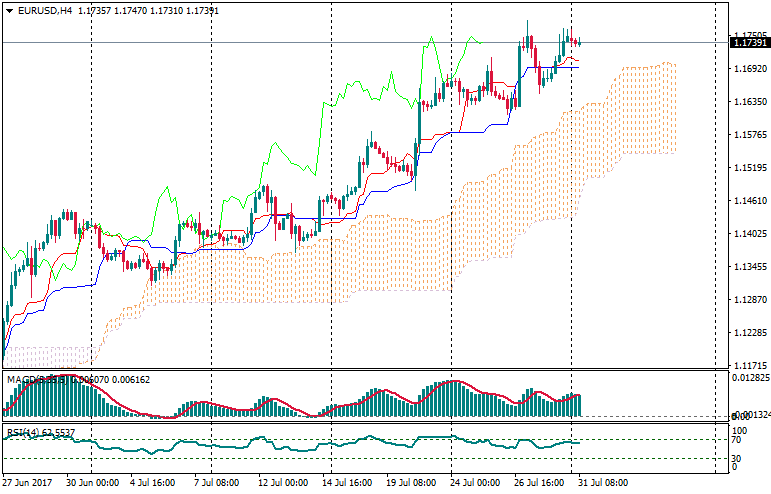Screen dimensions: 771x494
Task: Click the 19 Jul 08:00 time label
Action: 411,482
